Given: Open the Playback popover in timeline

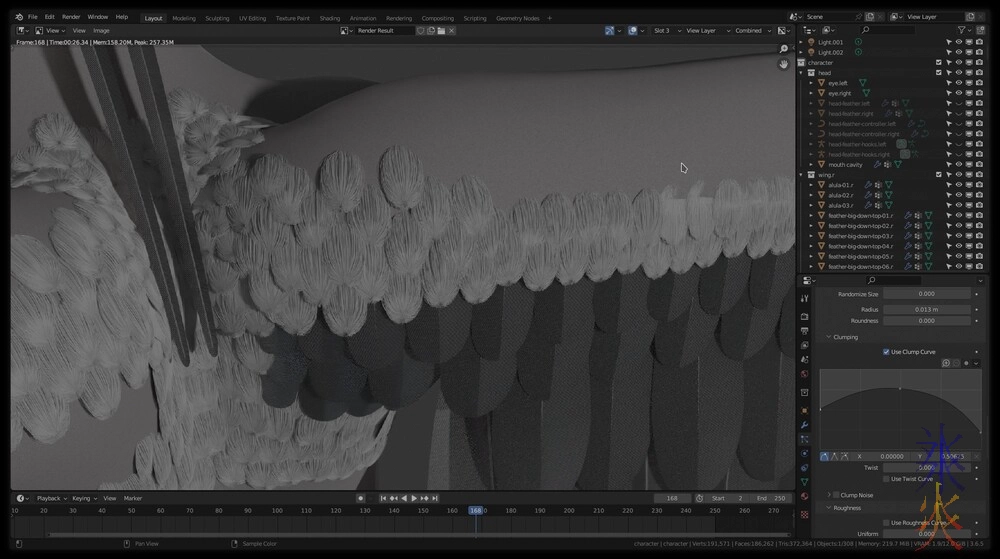Looking at the screenshot, I should [50, 498].
